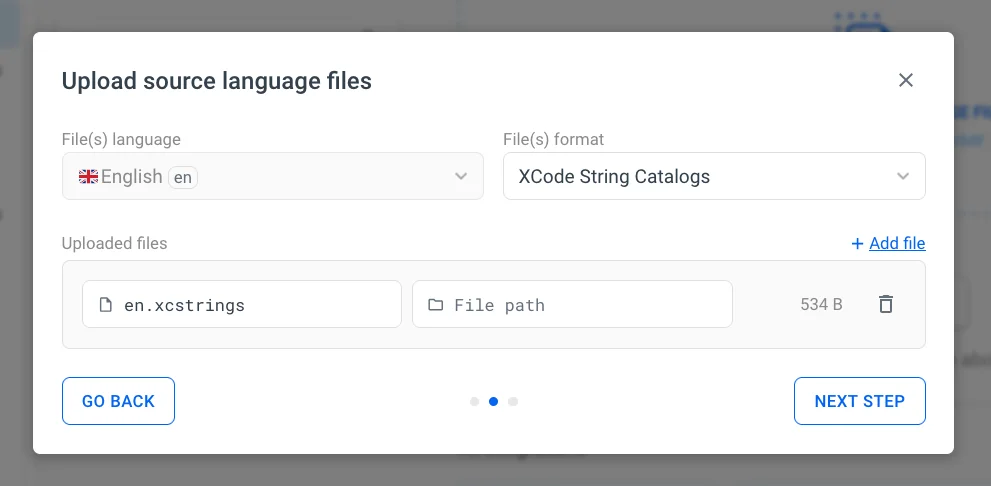The image size is (991, 486).
Task: Click the Add file link
Action: point(897,243)
